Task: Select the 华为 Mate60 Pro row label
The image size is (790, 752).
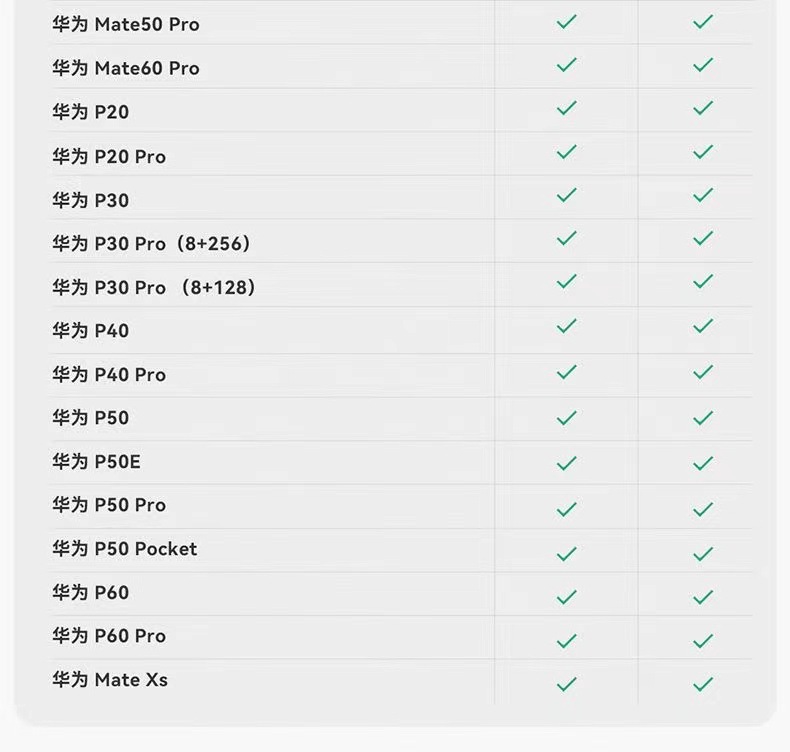Action: point(126,68)
